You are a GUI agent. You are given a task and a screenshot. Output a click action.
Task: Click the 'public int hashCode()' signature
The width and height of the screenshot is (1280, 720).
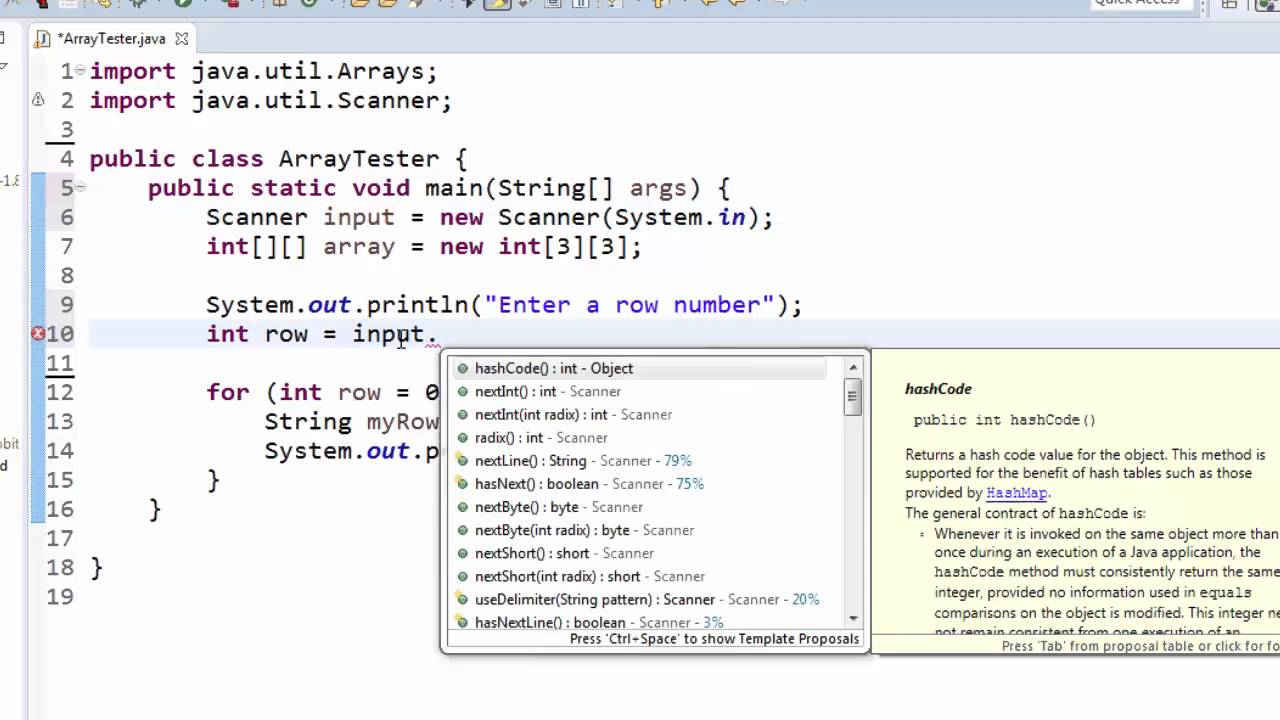click(x=1004, y=420)
